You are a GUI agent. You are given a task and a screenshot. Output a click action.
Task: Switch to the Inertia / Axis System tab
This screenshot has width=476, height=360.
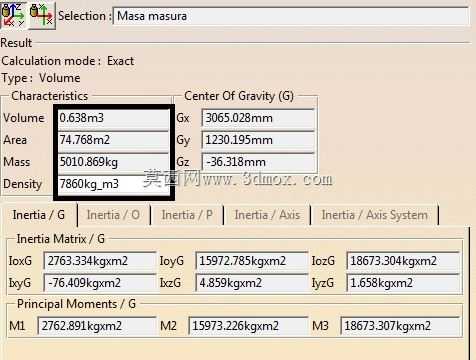(x=375, y=215)
